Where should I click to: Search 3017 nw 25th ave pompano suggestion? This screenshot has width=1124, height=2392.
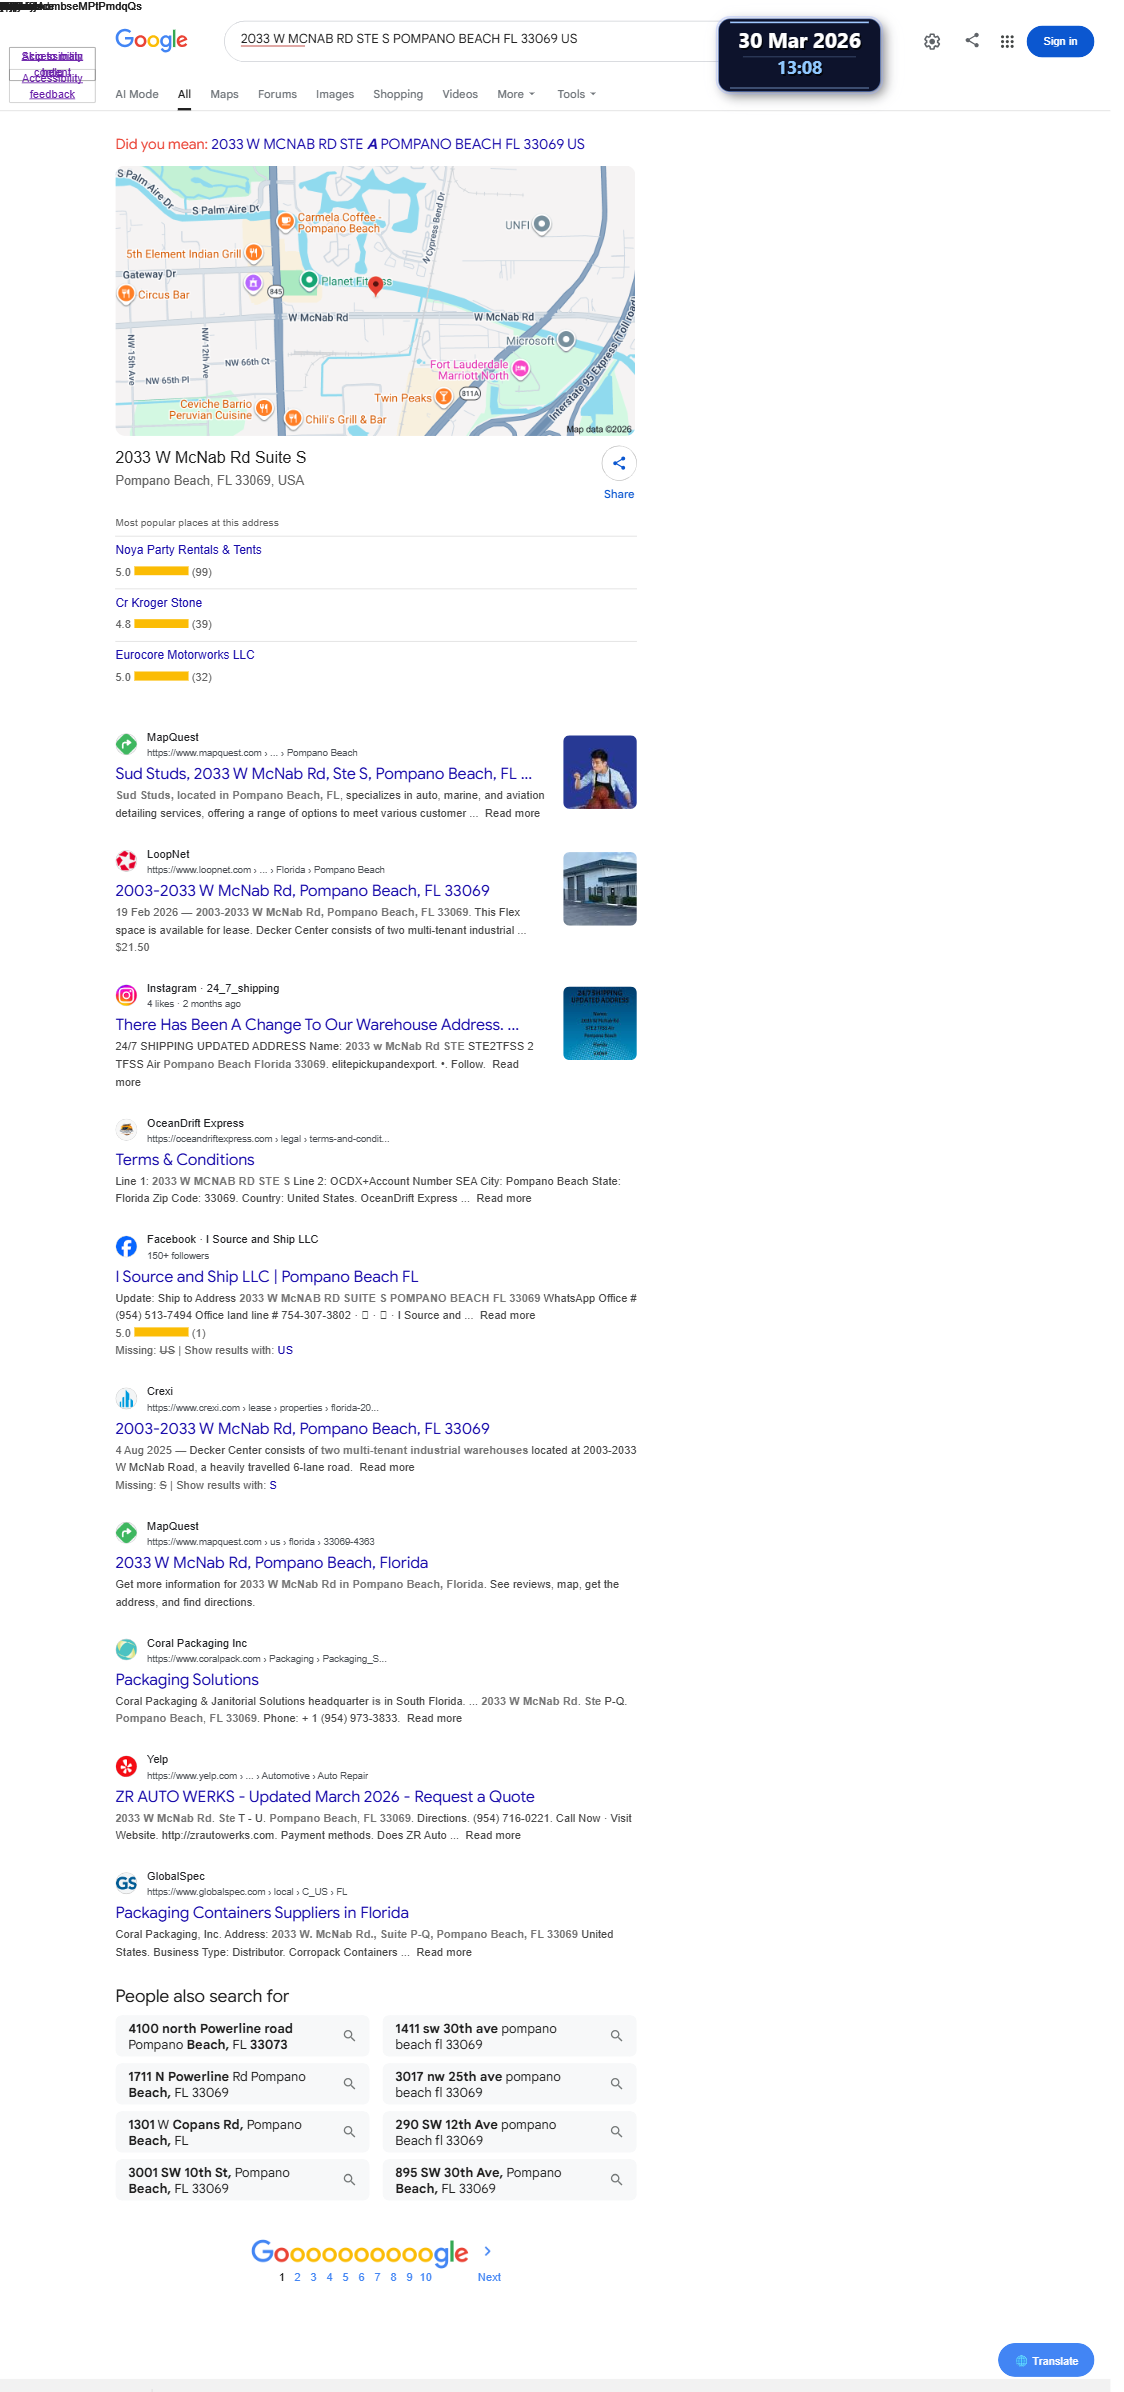[x=509, y=2084]
